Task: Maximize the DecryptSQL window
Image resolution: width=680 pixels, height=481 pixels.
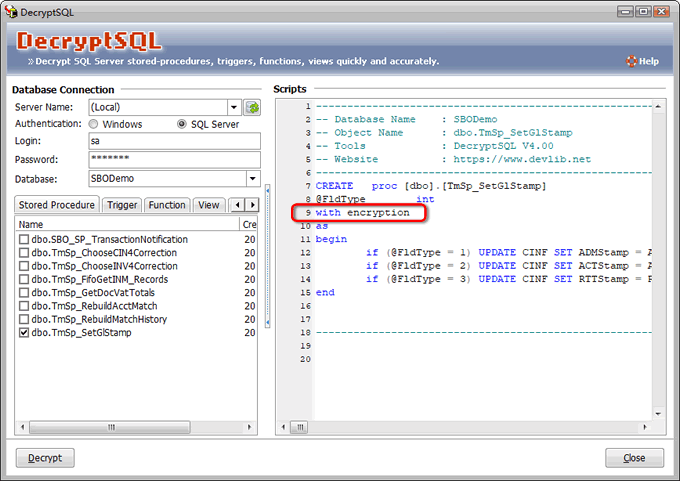Action: [x=643, y=12]
